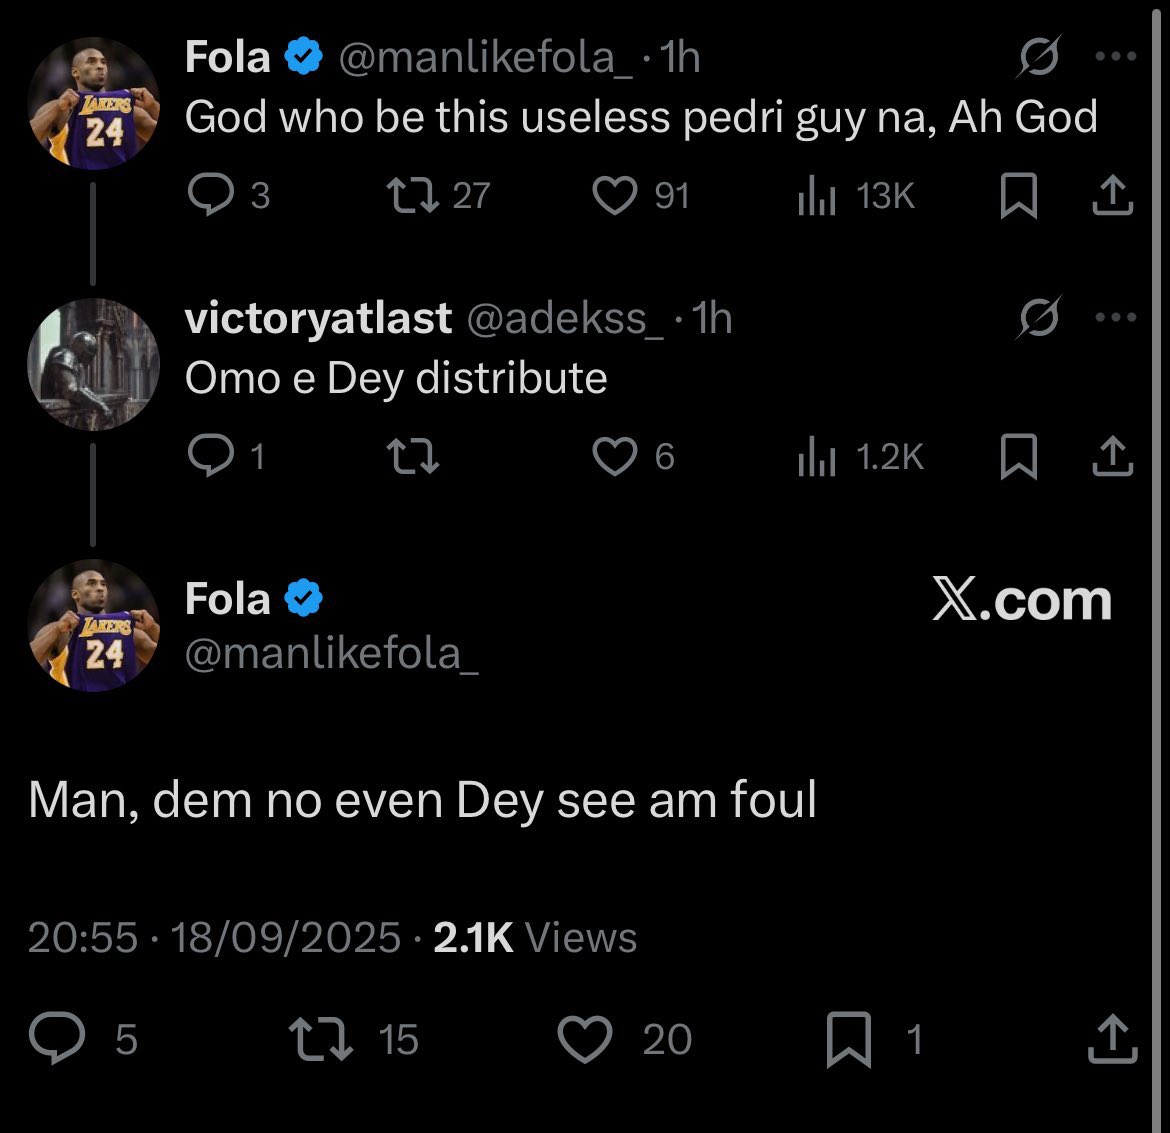Open @manlikefola_ handle in main tweet
Image resolution: width=1170 pixels, height=1133 pixels.
pos(332,653)
